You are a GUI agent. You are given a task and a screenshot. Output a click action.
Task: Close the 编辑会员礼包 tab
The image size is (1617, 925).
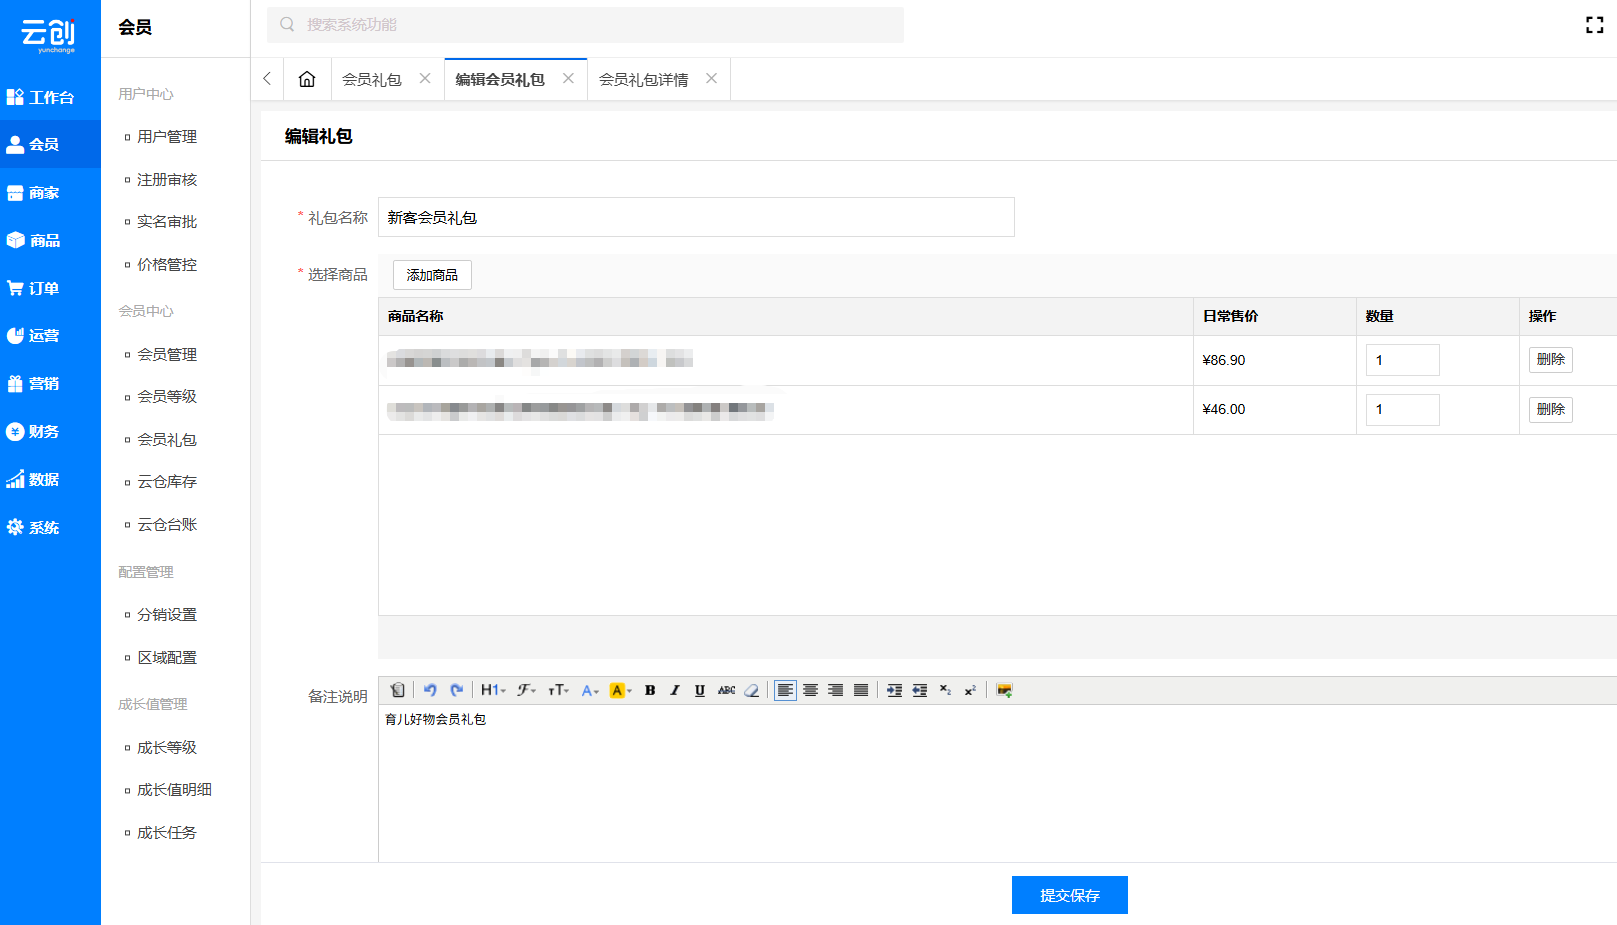coord(568,78)
